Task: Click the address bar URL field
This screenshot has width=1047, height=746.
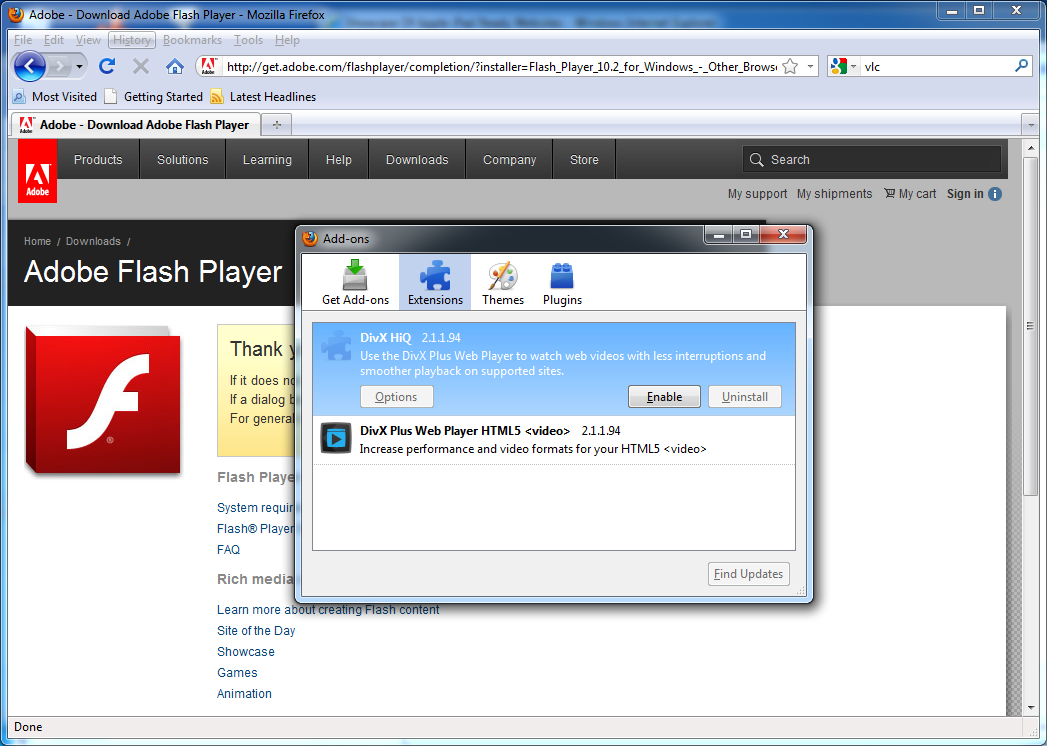Action: point(501,66)
